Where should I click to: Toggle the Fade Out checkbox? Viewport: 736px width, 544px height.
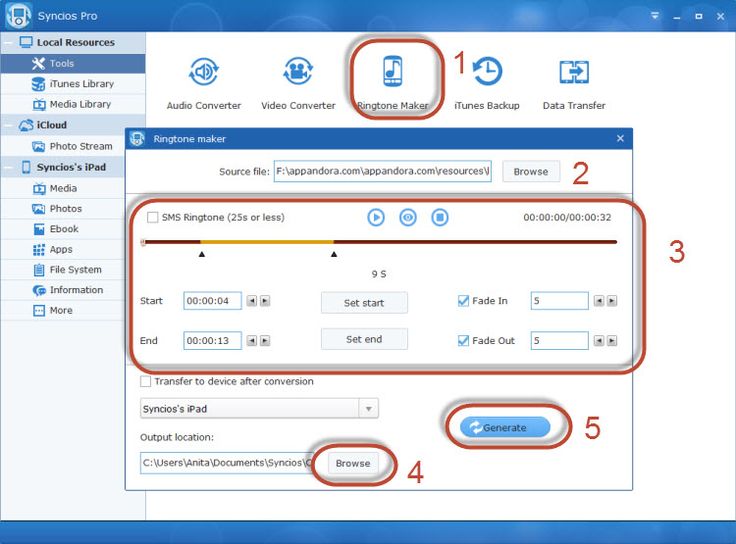tap(463, 340)
